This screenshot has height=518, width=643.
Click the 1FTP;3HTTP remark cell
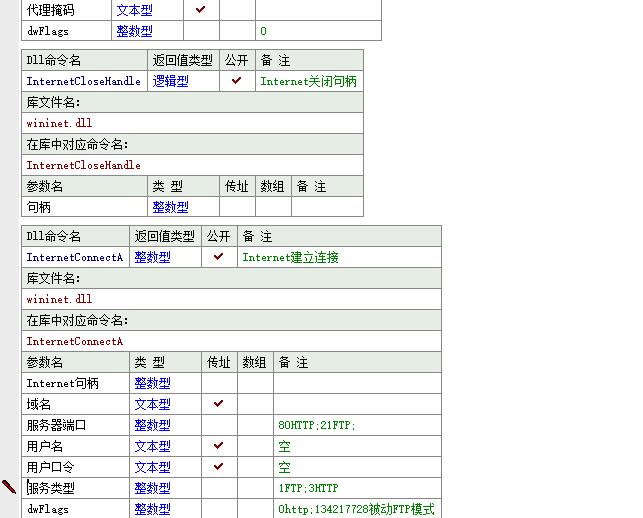click(x=308, y=489)
